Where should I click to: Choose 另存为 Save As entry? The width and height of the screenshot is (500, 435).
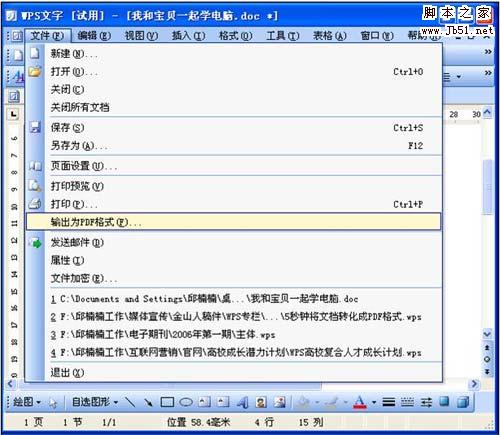point(234,145)
